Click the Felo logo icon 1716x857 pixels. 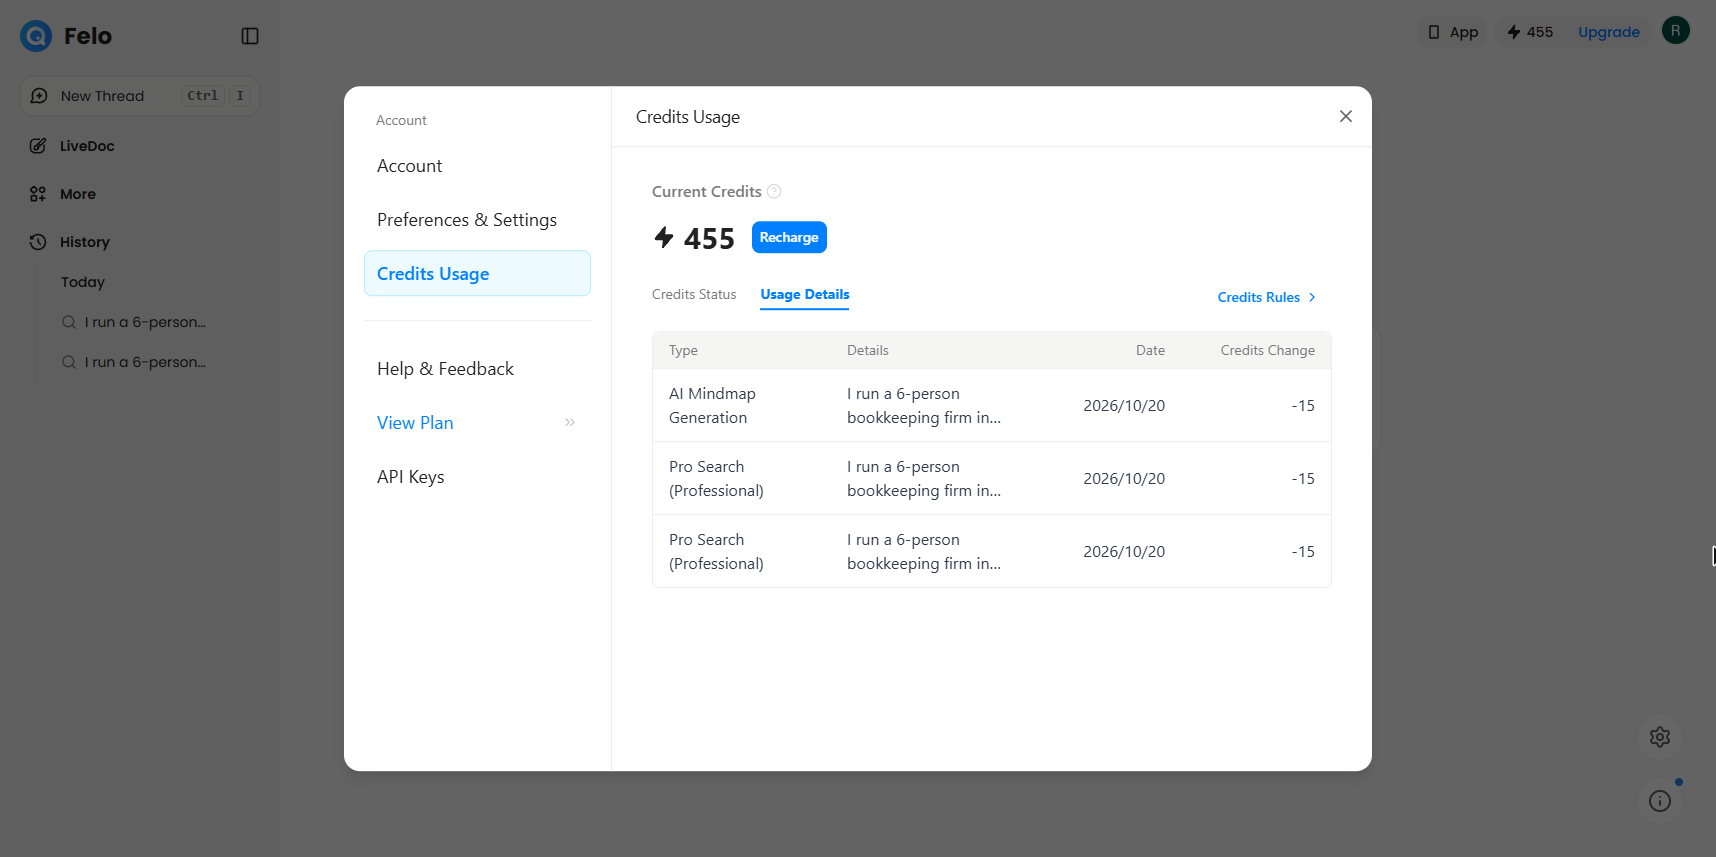[36, 36]
